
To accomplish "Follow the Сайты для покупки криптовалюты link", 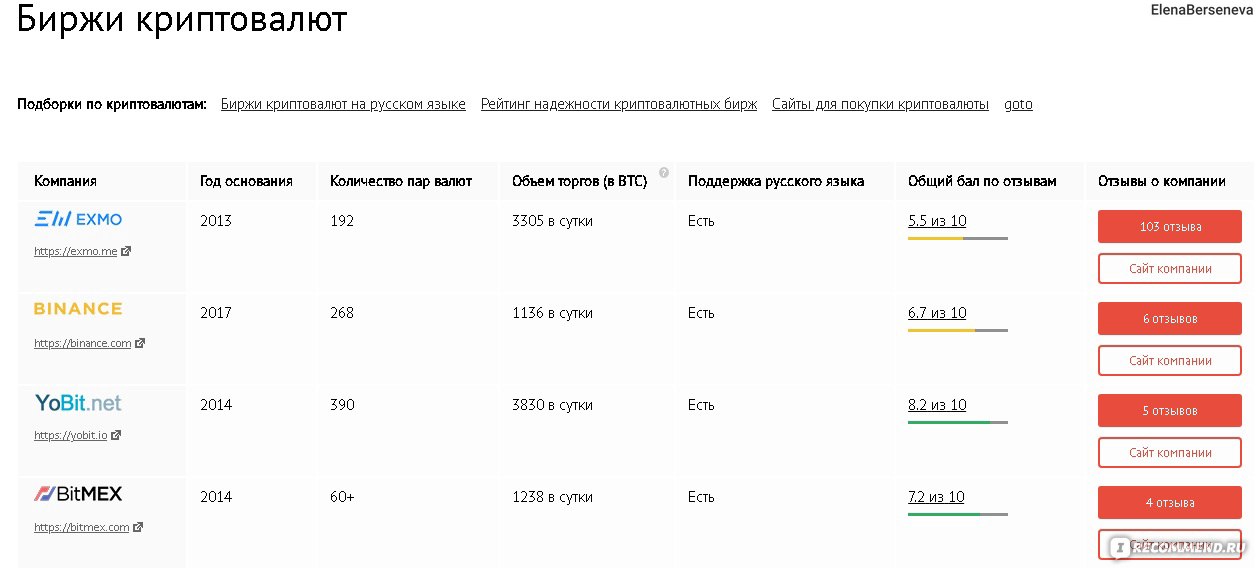I will coord(880,104).
